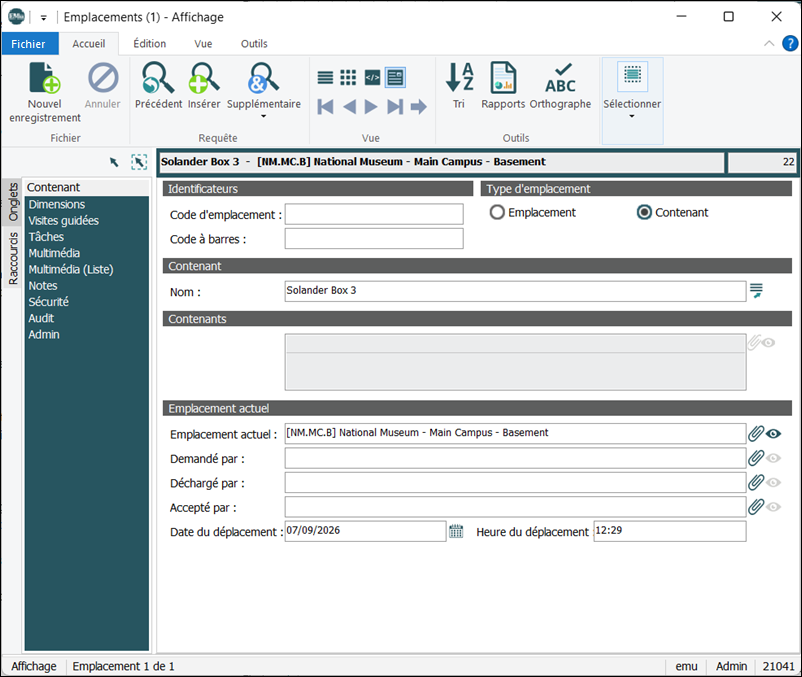This screenshot has width=802, height=677.
Task: Expand the Supplémentaire search dropdown
Action: click(263, 117)
